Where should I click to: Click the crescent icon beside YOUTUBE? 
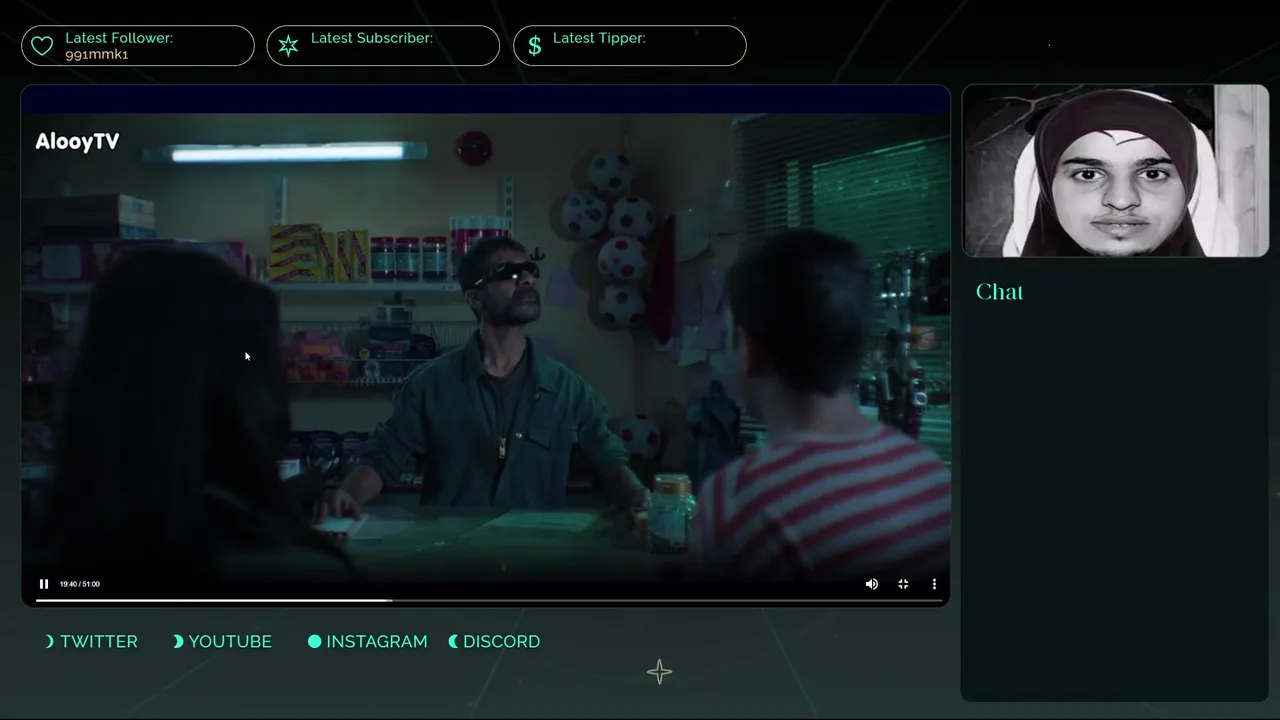(x=178, y=641)
